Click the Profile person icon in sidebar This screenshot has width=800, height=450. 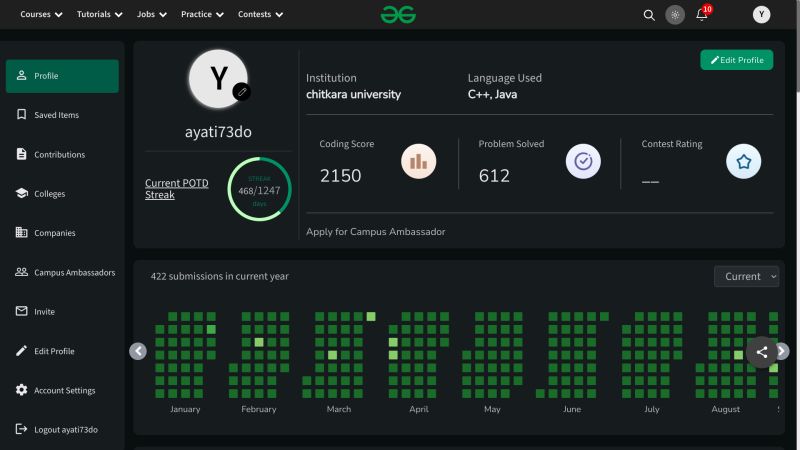tap(21, 76)
